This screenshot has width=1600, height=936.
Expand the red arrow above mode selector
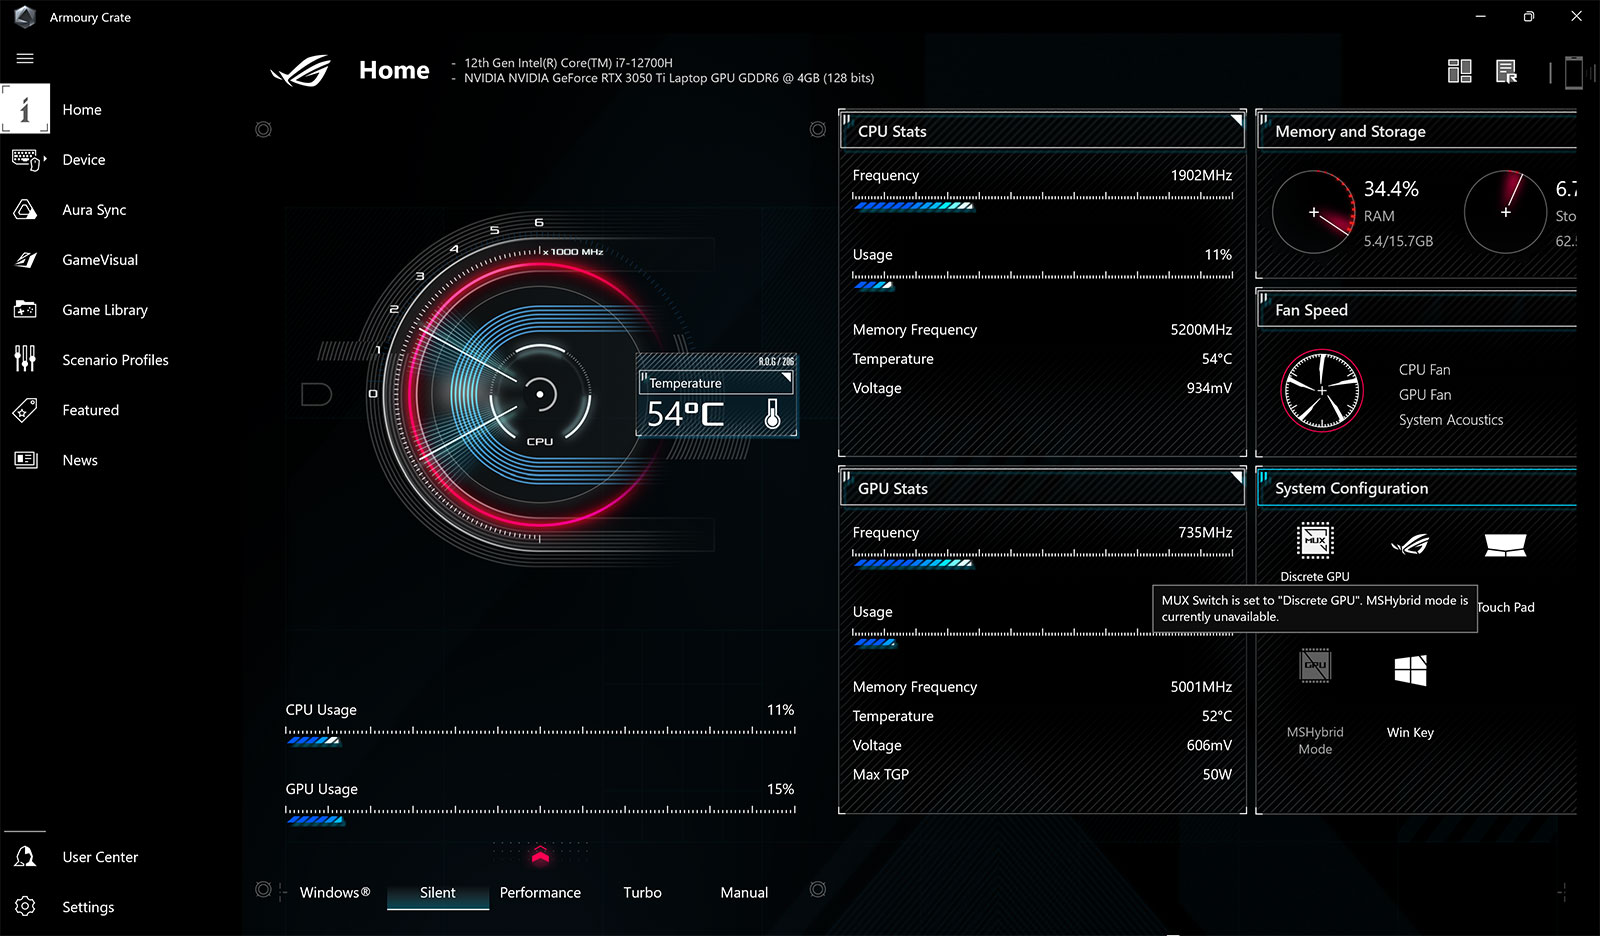pyautogui.click(x=540, y=854)
